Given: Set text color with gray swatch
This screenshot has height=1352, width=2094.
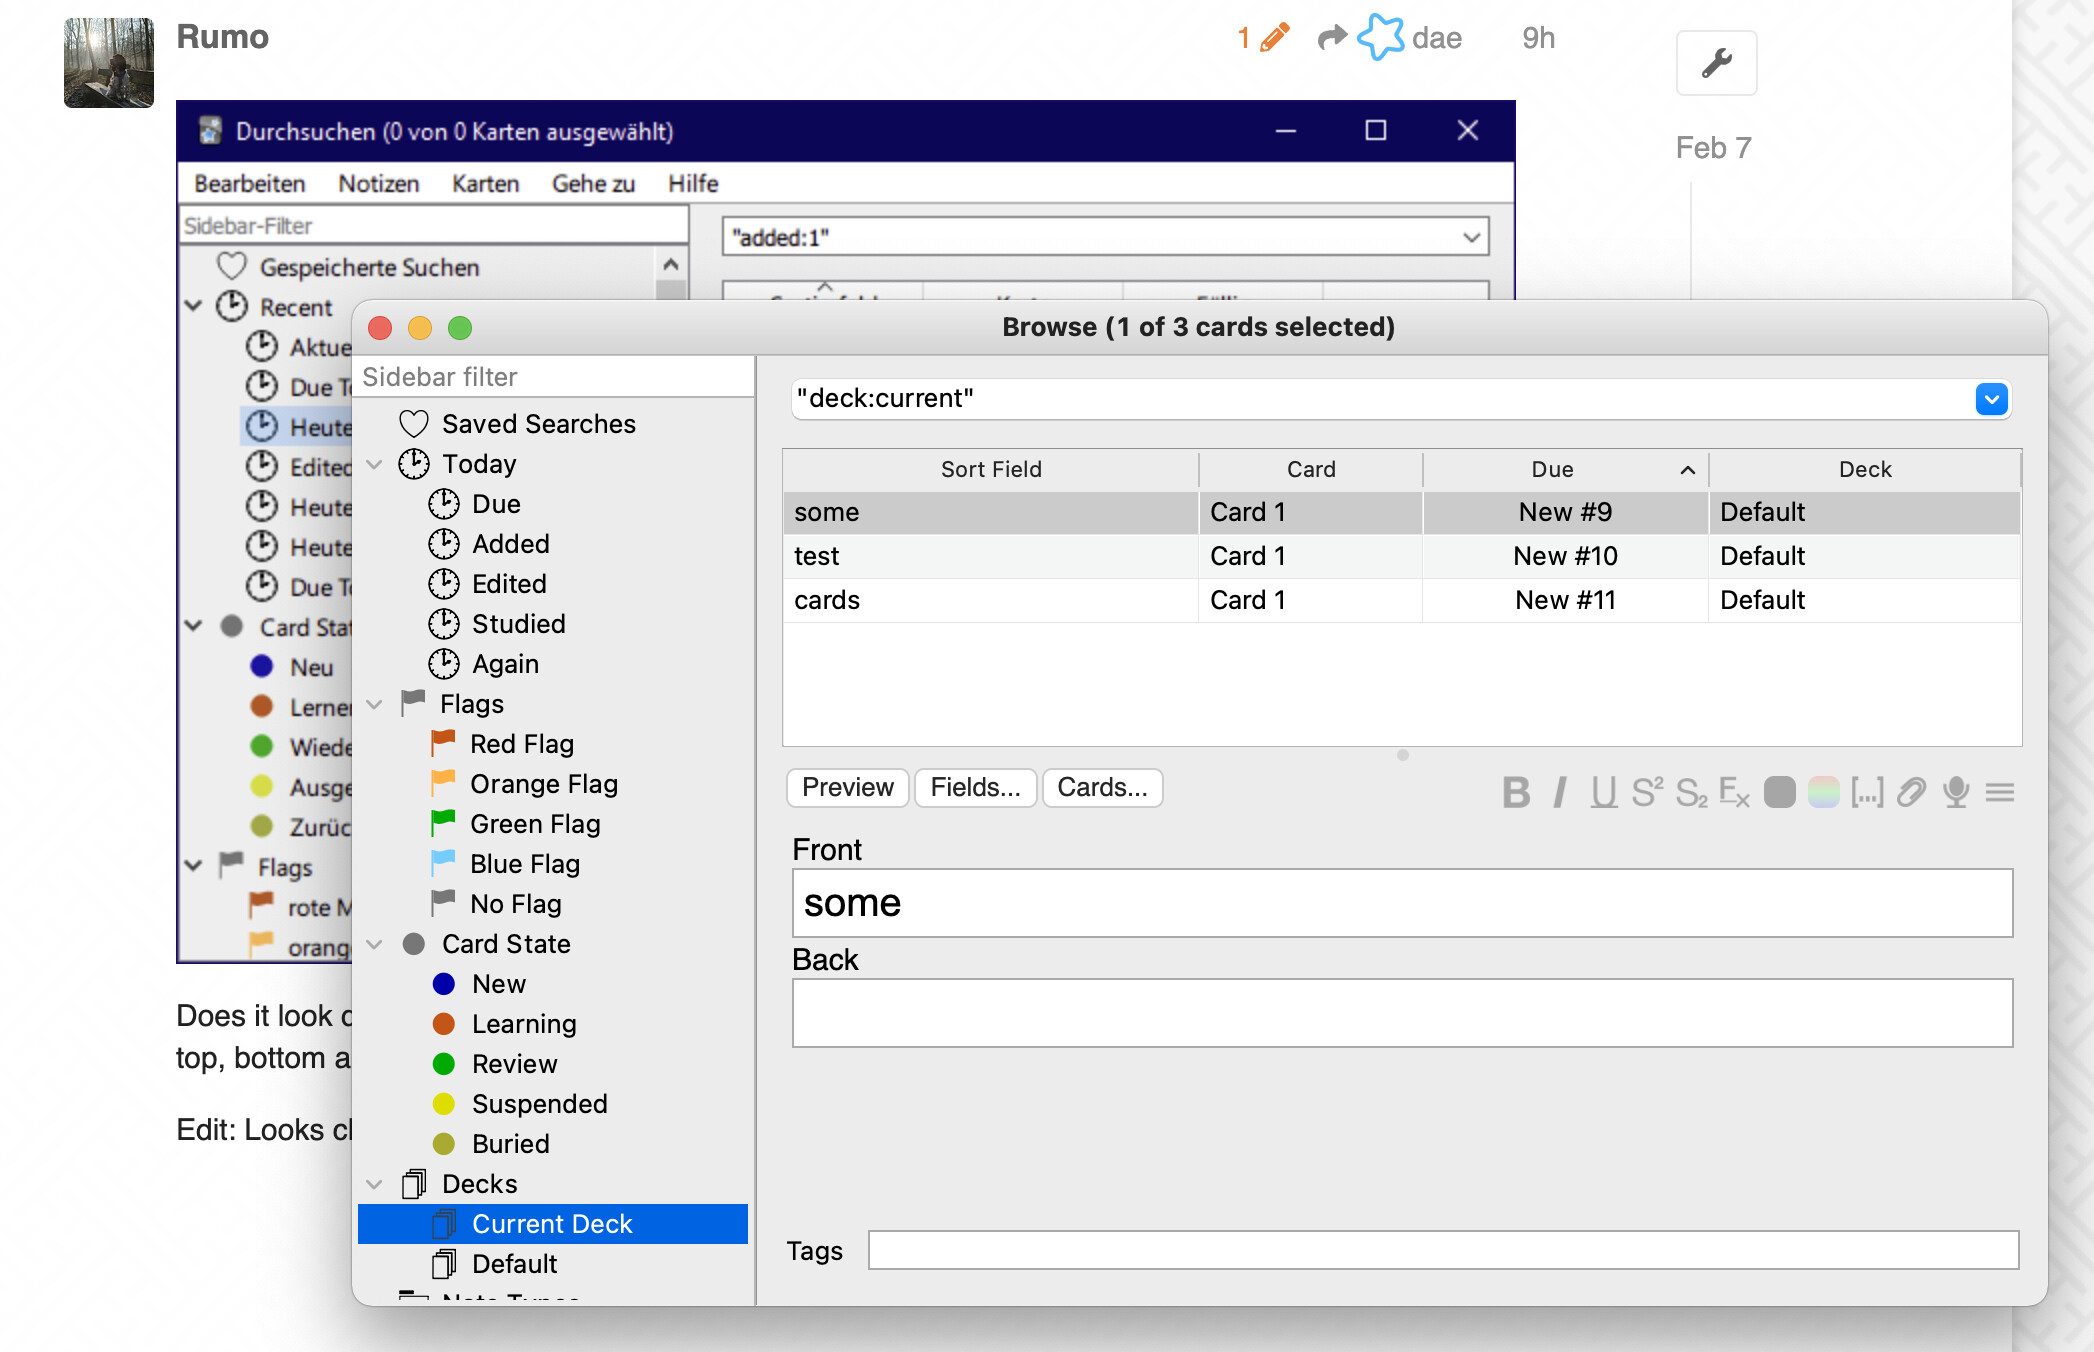Looking at the screenshot, I should 1779,792.
